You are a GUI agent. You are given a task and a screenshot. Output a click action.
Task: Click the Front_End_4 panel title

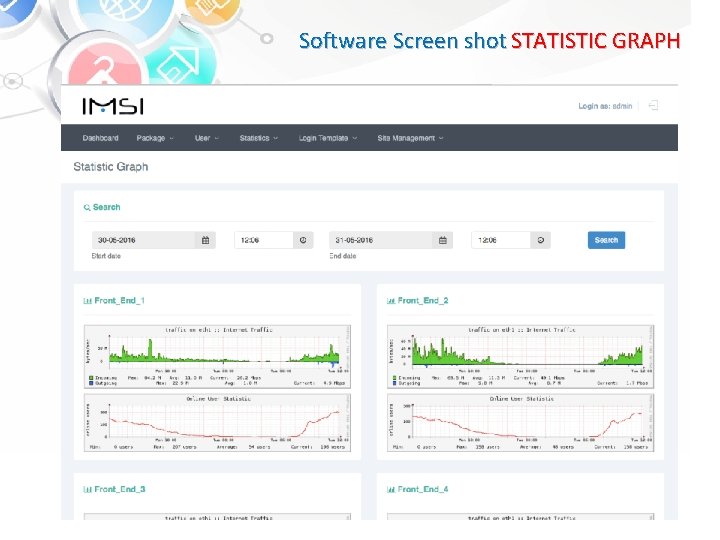point(423,489)
